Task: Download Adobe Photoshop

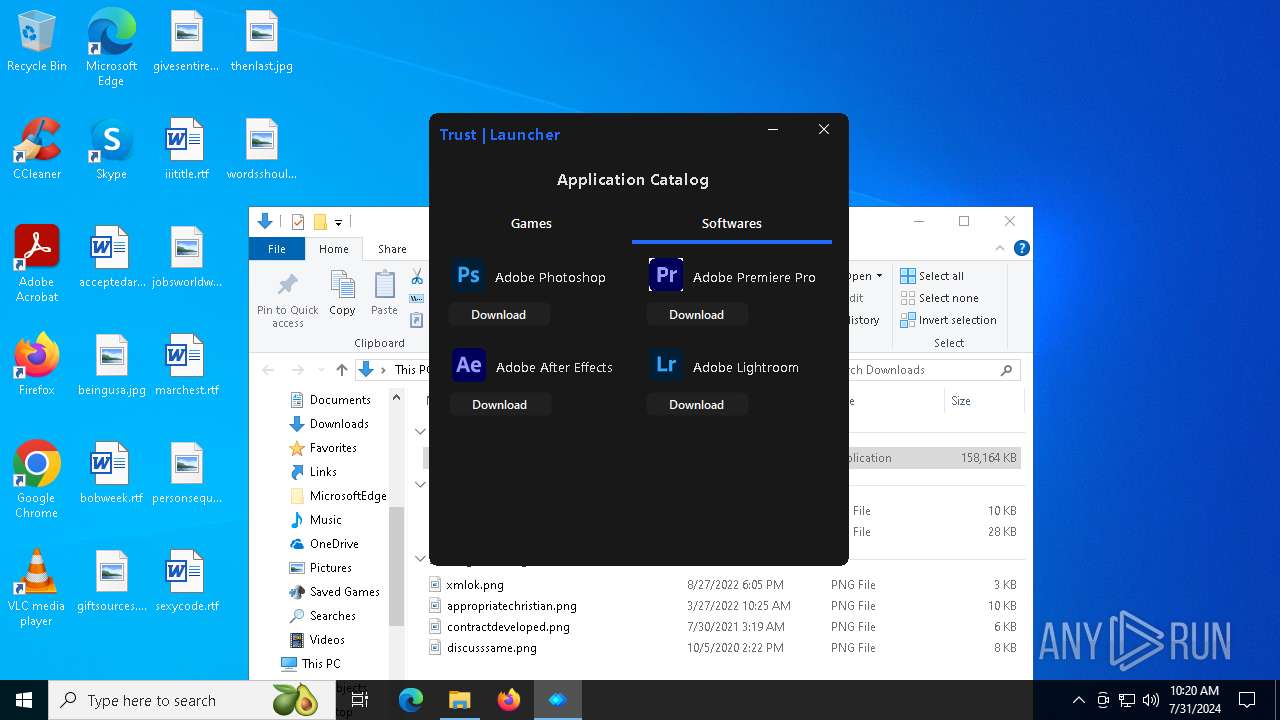Action: point(498,314)
